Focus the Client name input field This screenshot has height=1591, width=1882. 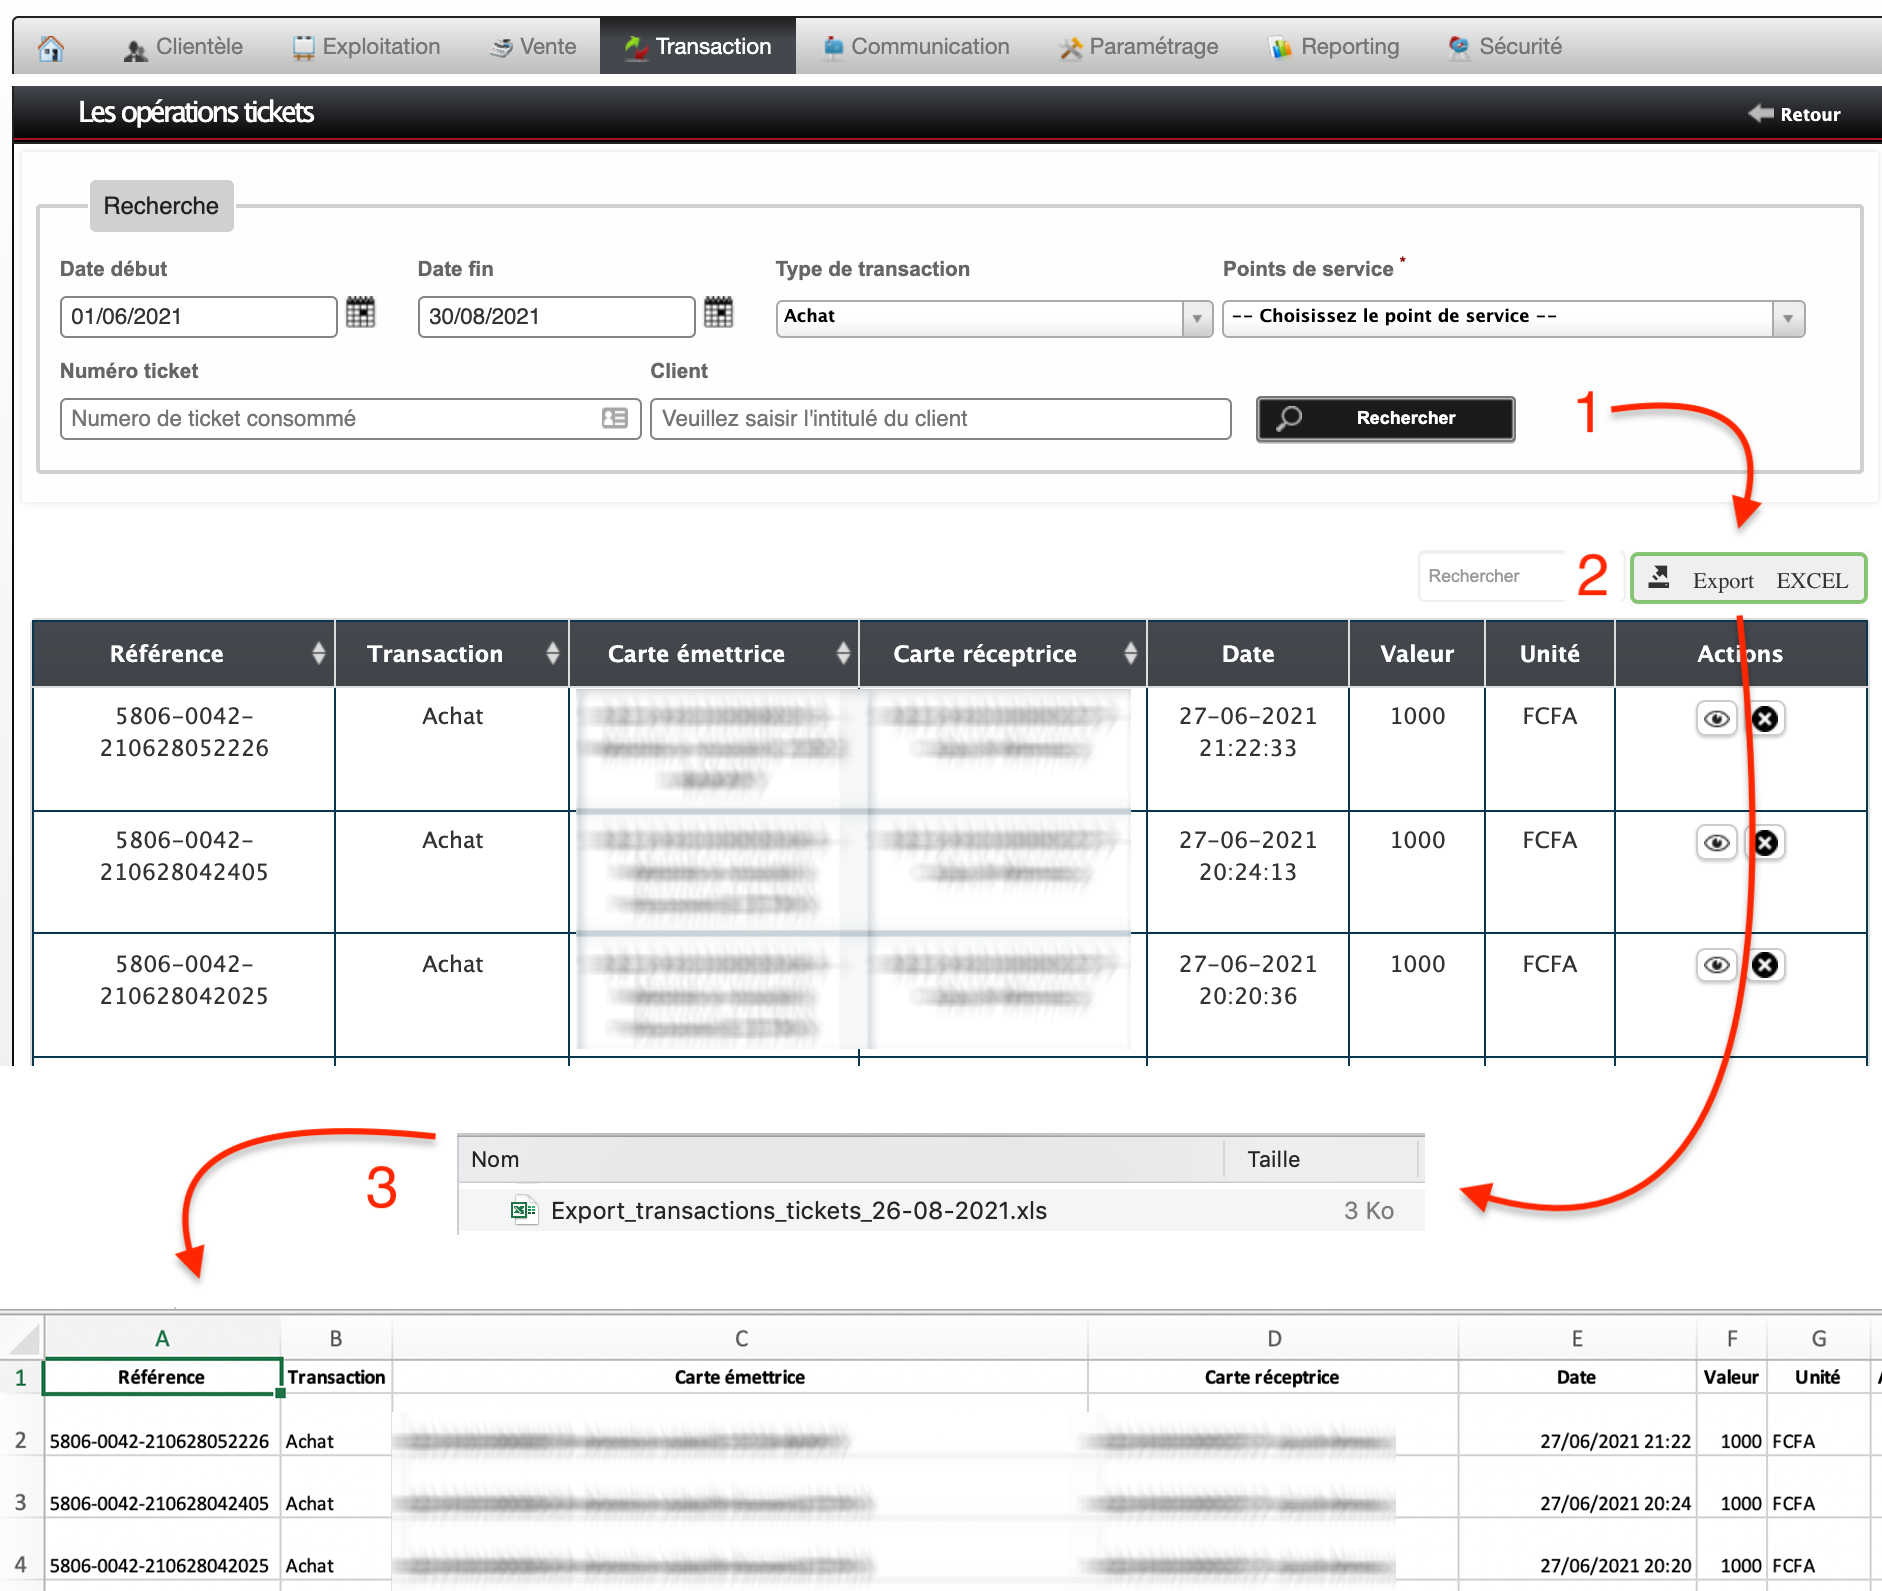[939, 419]
